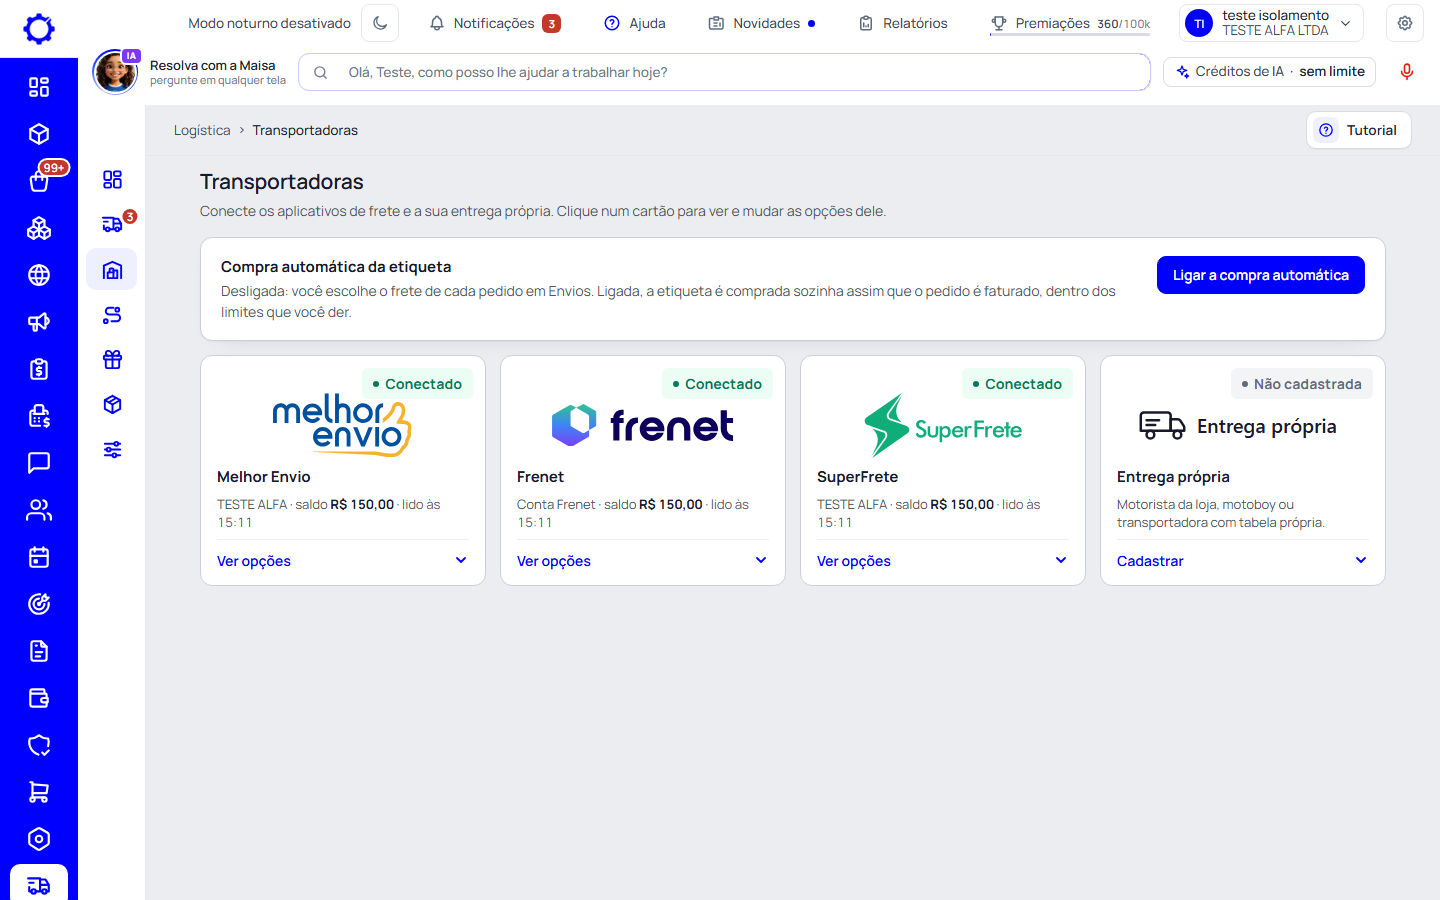Click the globe icon in the blue sidebar

(39, 275)
